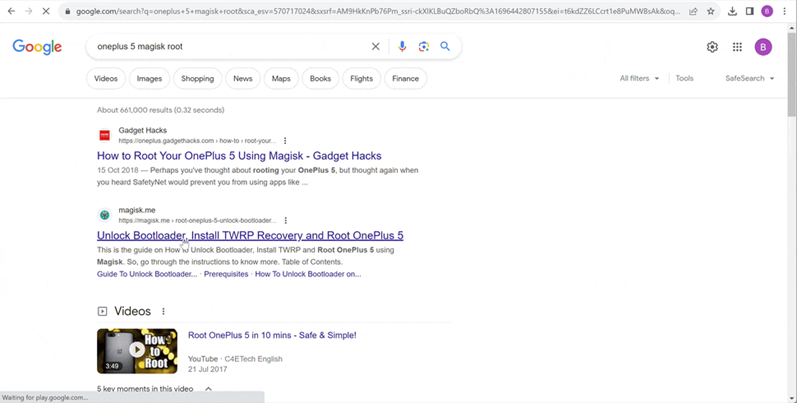Open the Google apps grid
This screenshot has width=797, height=403.
point(737,47)
